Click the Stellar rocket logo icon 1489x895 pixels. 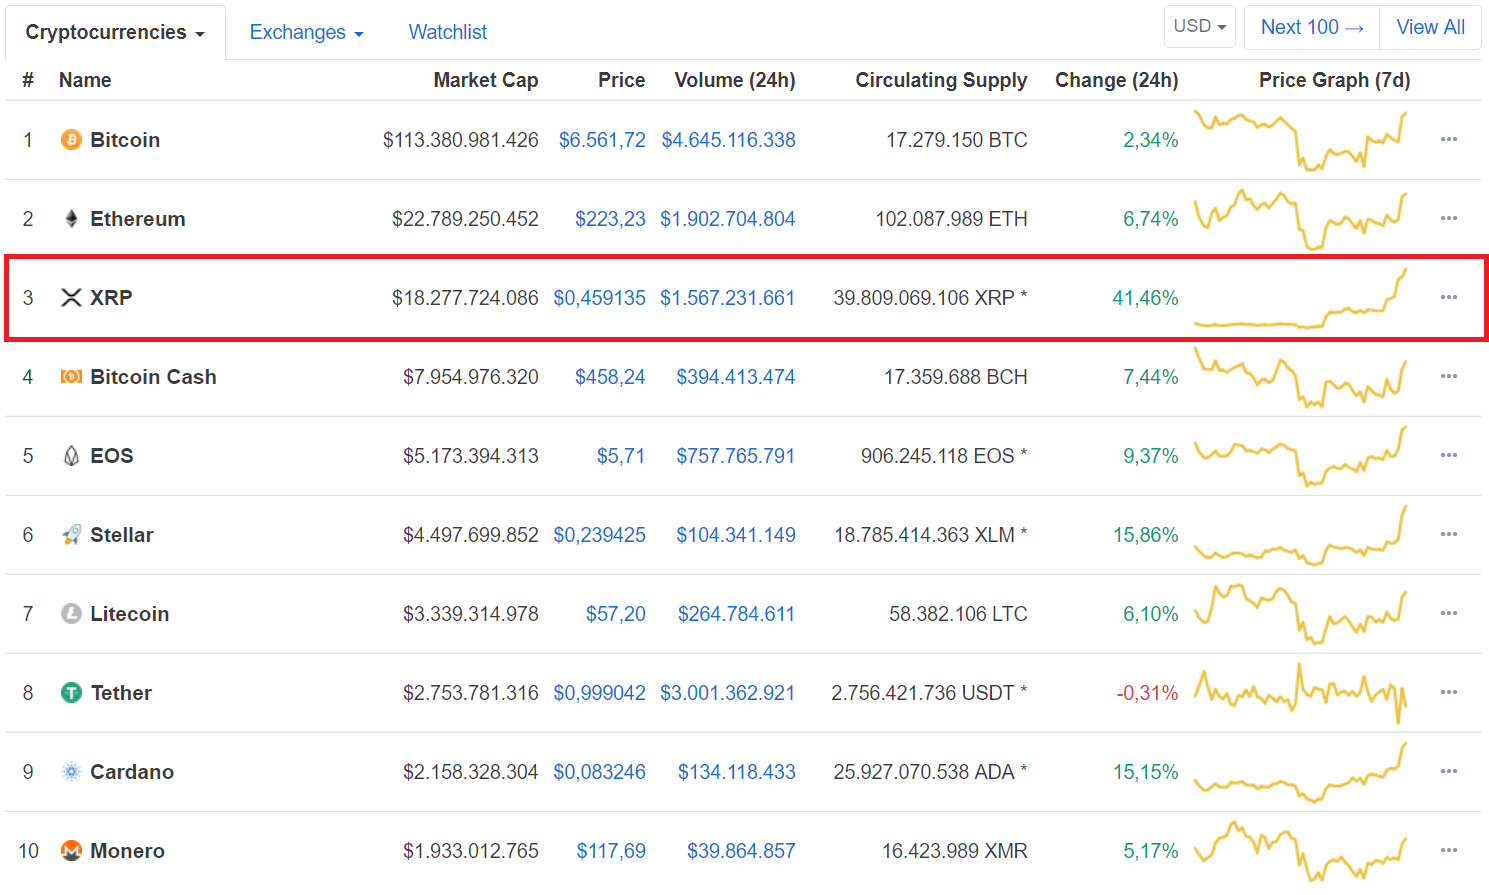[x=71, y=535]
